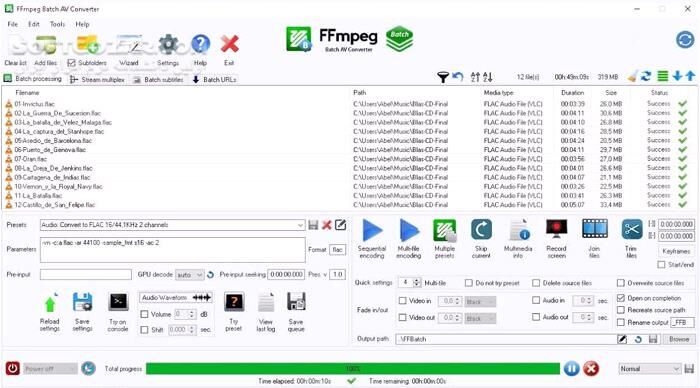
Task: Switch to Batch URLs tab
Action: click(215, 79)
